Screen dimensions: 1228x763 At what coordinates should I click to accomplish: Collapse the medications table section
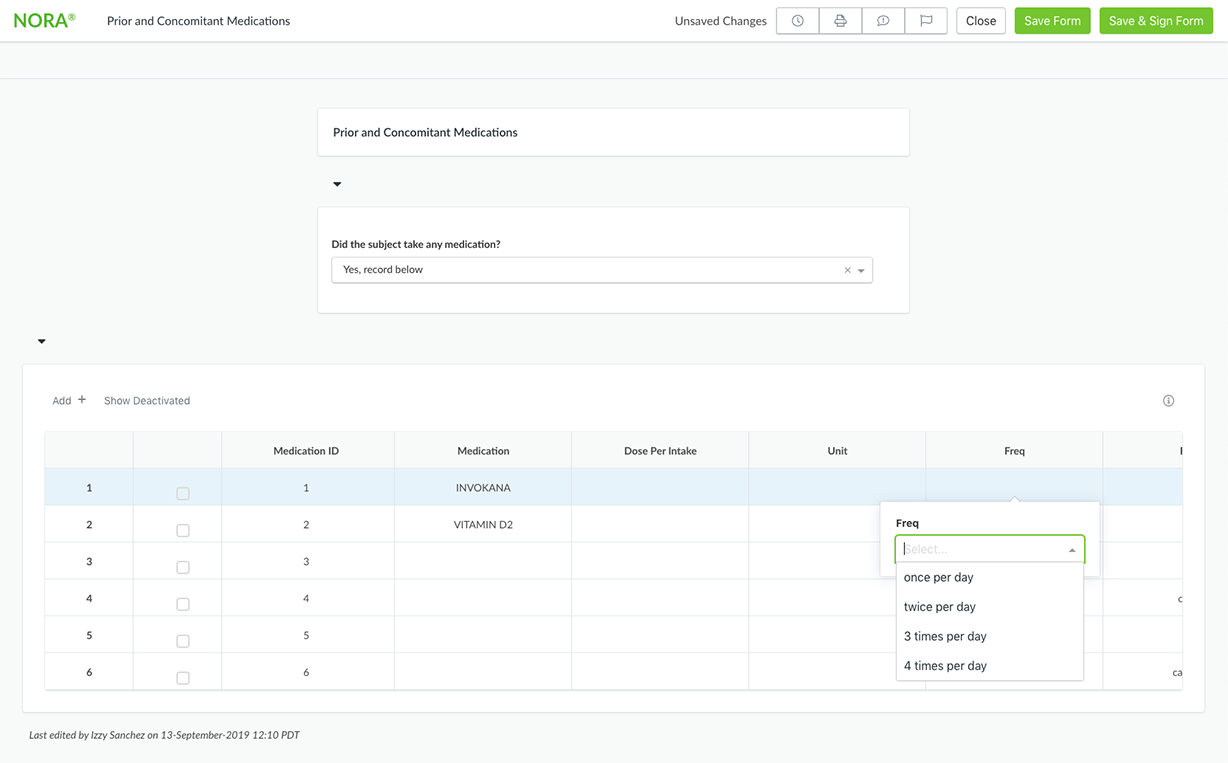(x=42, y=342)
